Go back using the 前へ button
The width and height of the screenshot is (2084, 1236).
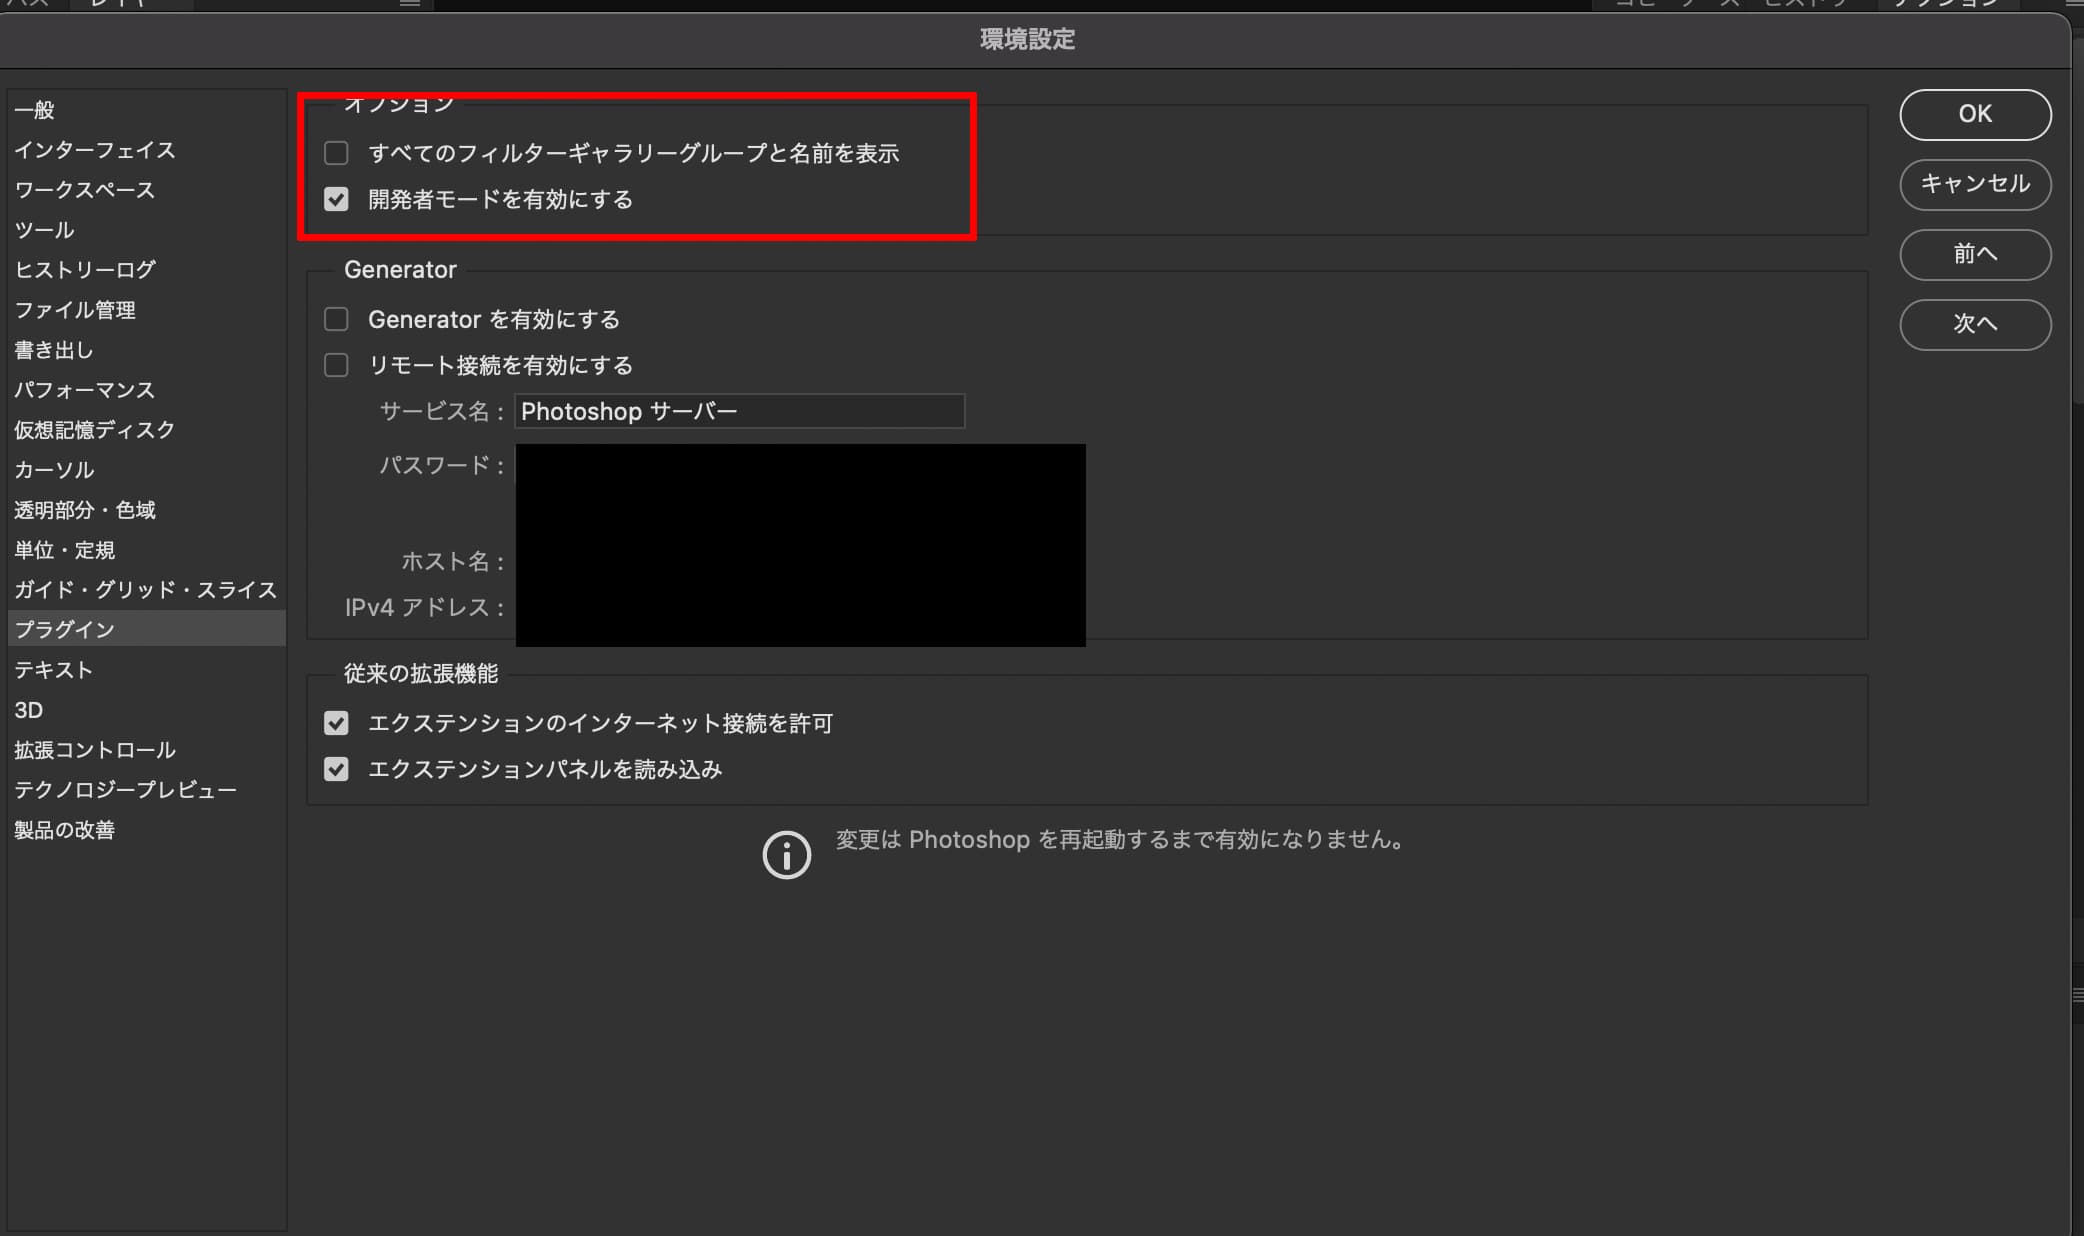[1974, 255]
